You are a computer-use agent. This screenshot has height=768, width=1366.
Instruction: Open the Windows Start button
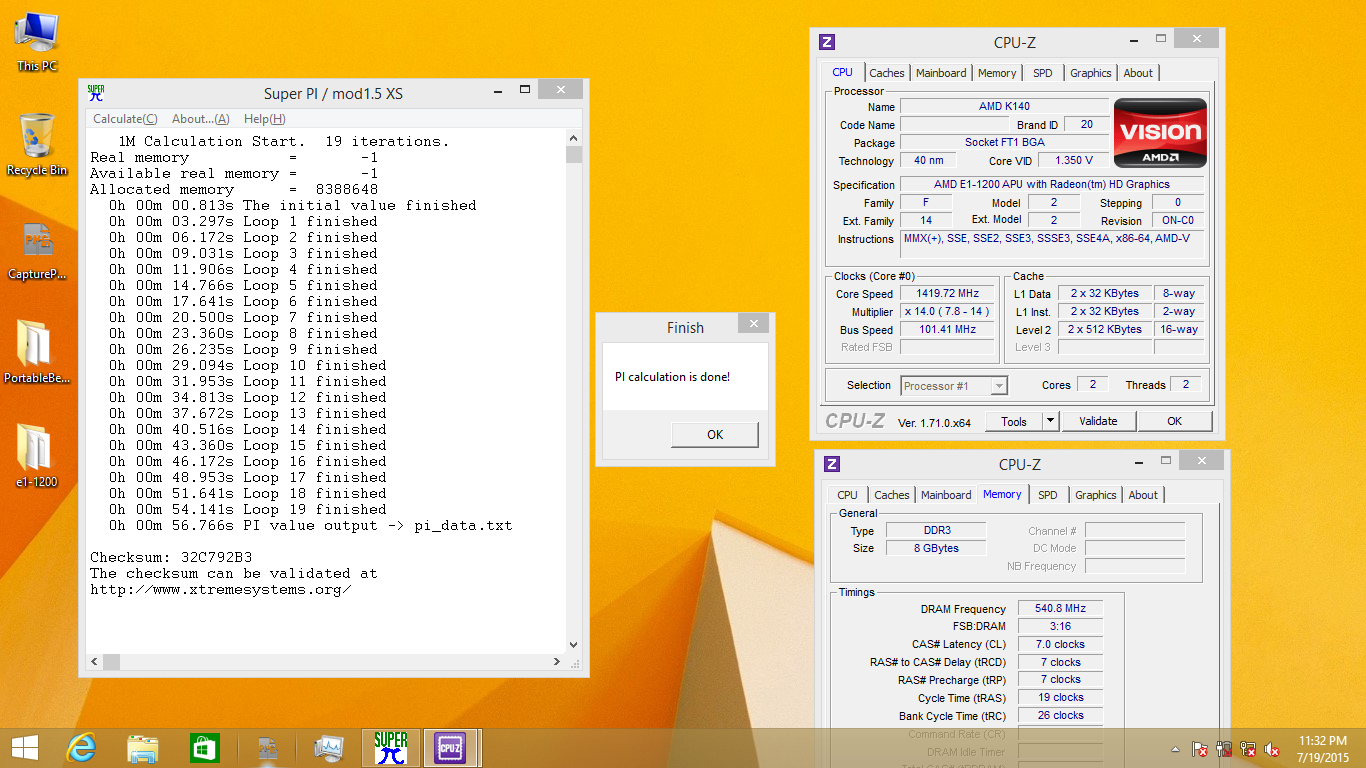click(25, 748)
